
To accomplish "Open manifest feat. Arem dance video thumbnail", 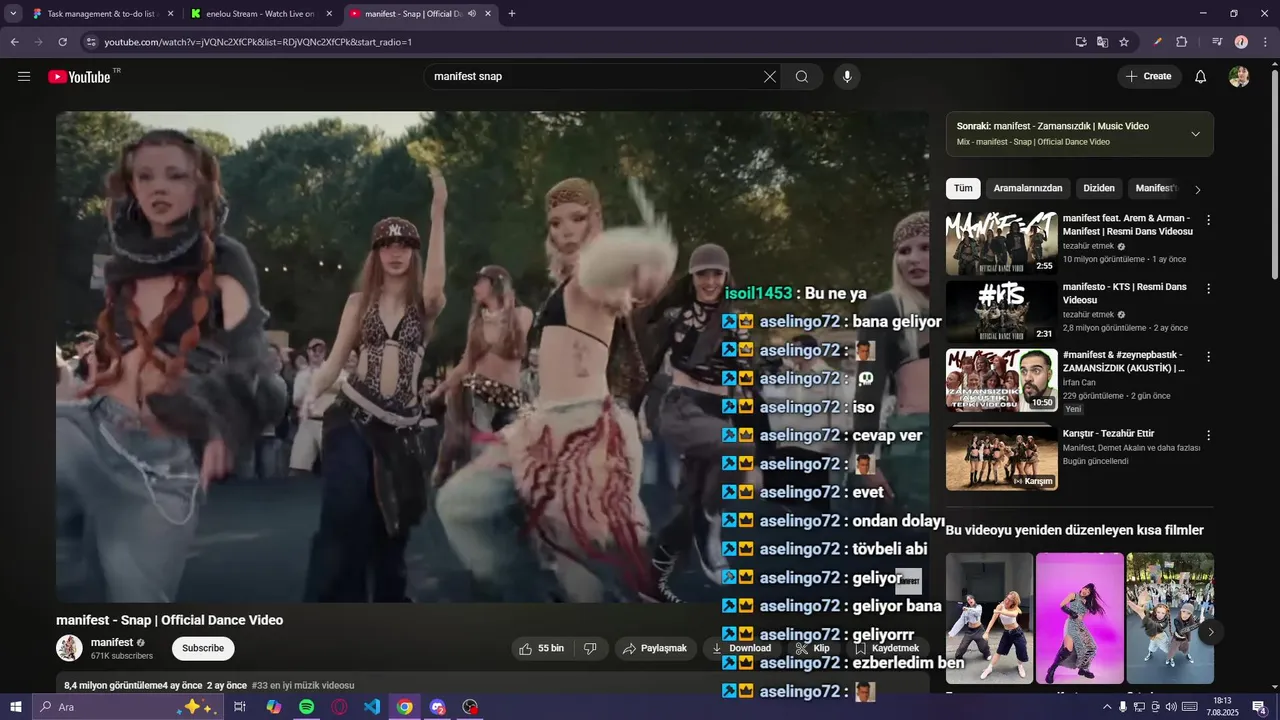I will point(1001,243).
